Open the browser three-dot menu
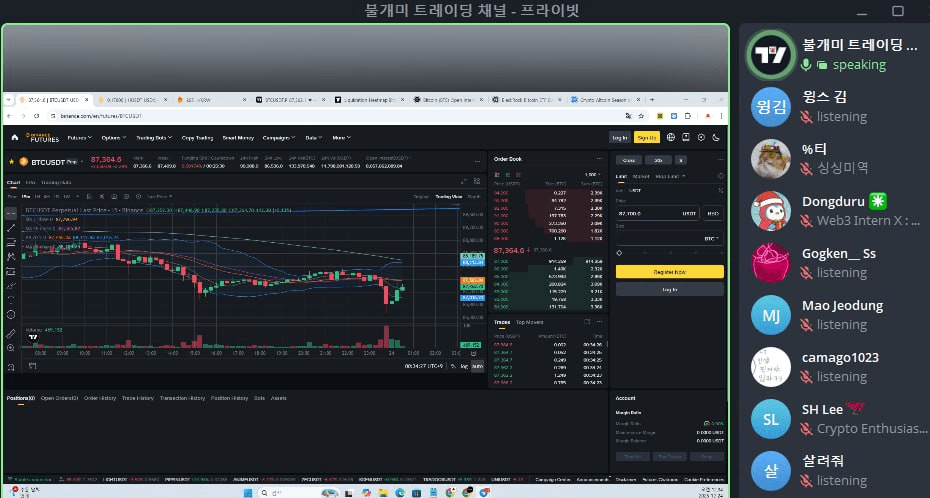This screenshot has height=498, width=930. click(721, 116)
